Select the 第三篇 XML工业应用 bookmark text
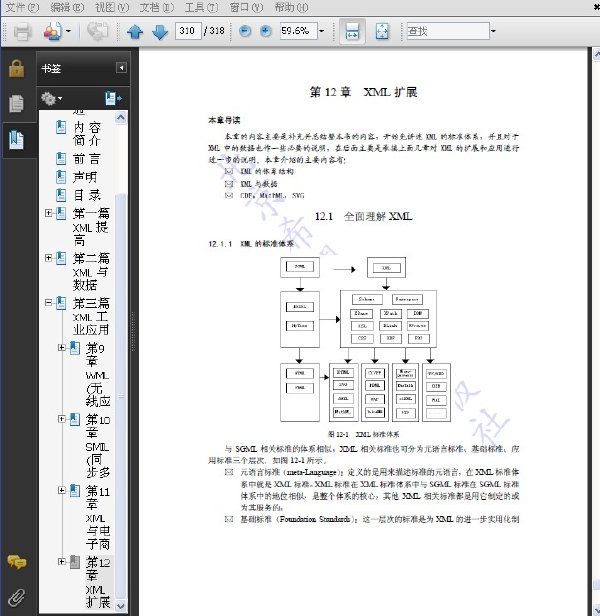This screenshot has height=616, width=600. 91,316
